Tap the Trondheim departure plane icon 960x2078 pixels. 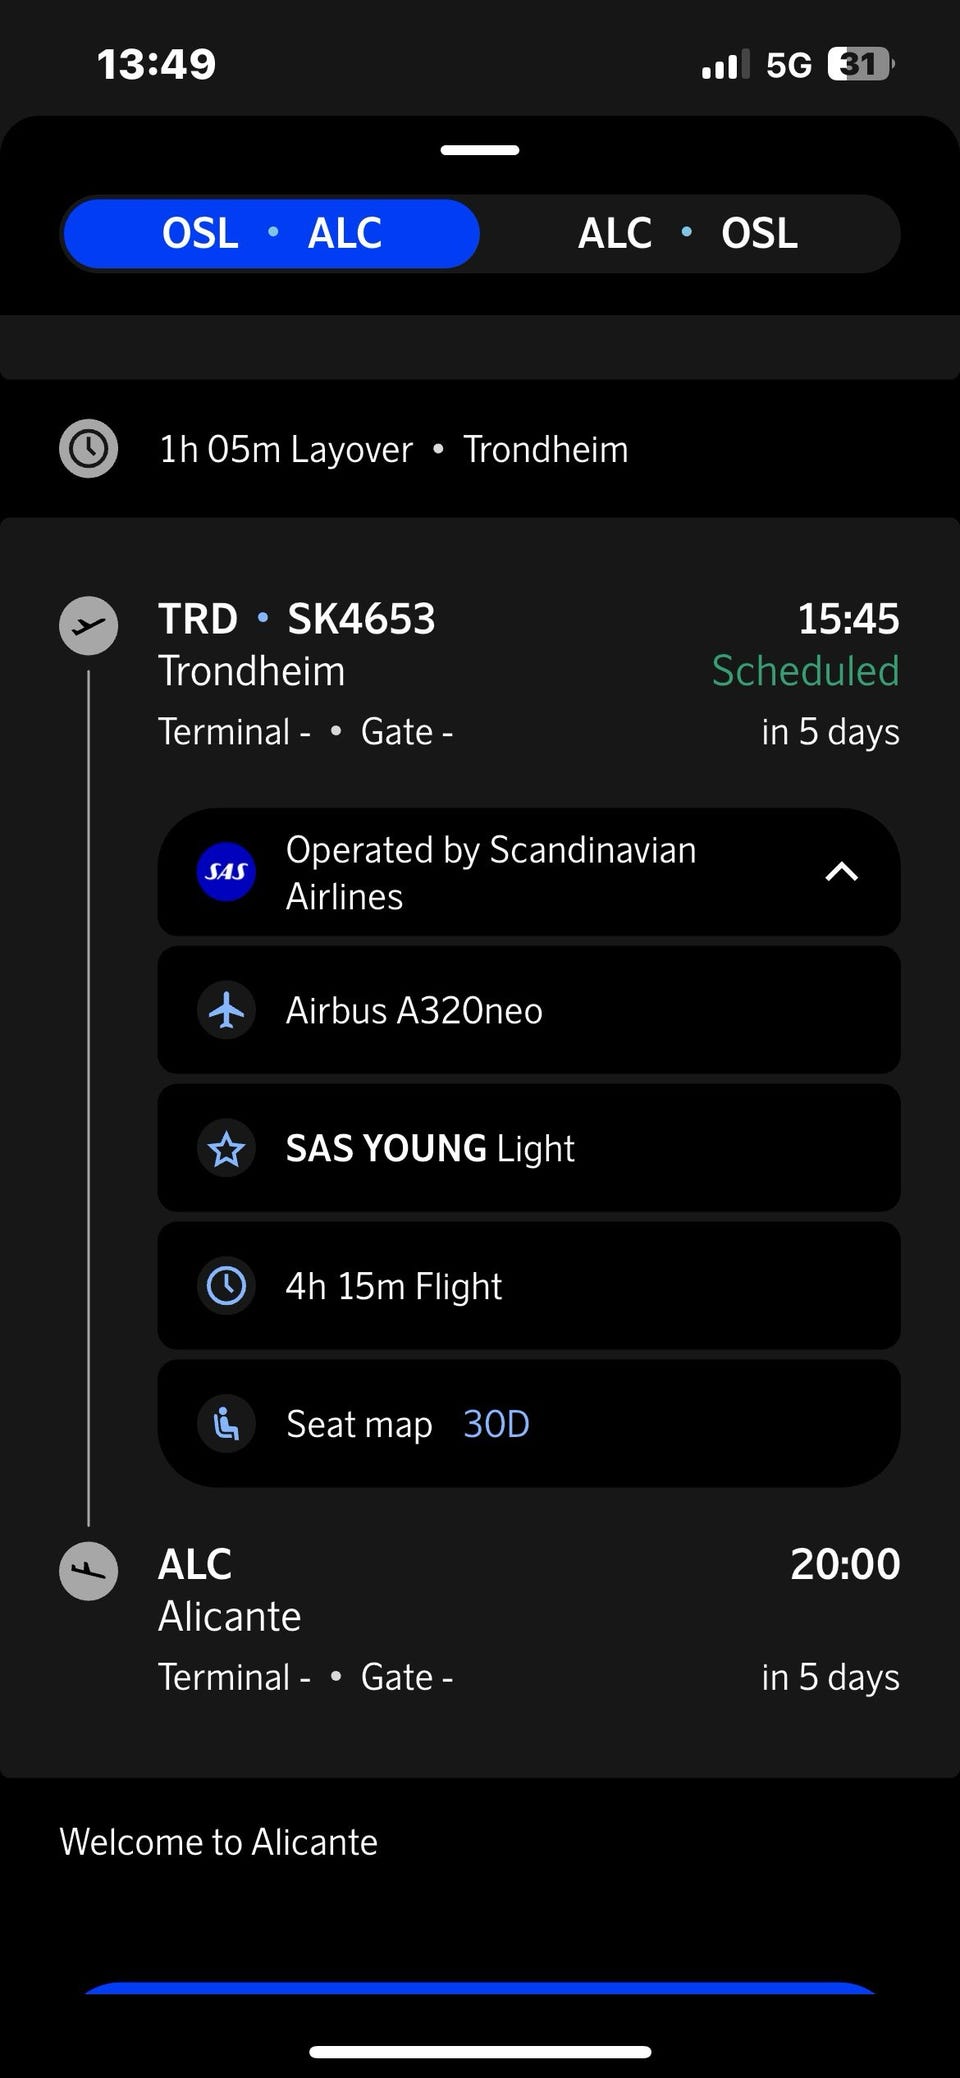pos(89,626)
